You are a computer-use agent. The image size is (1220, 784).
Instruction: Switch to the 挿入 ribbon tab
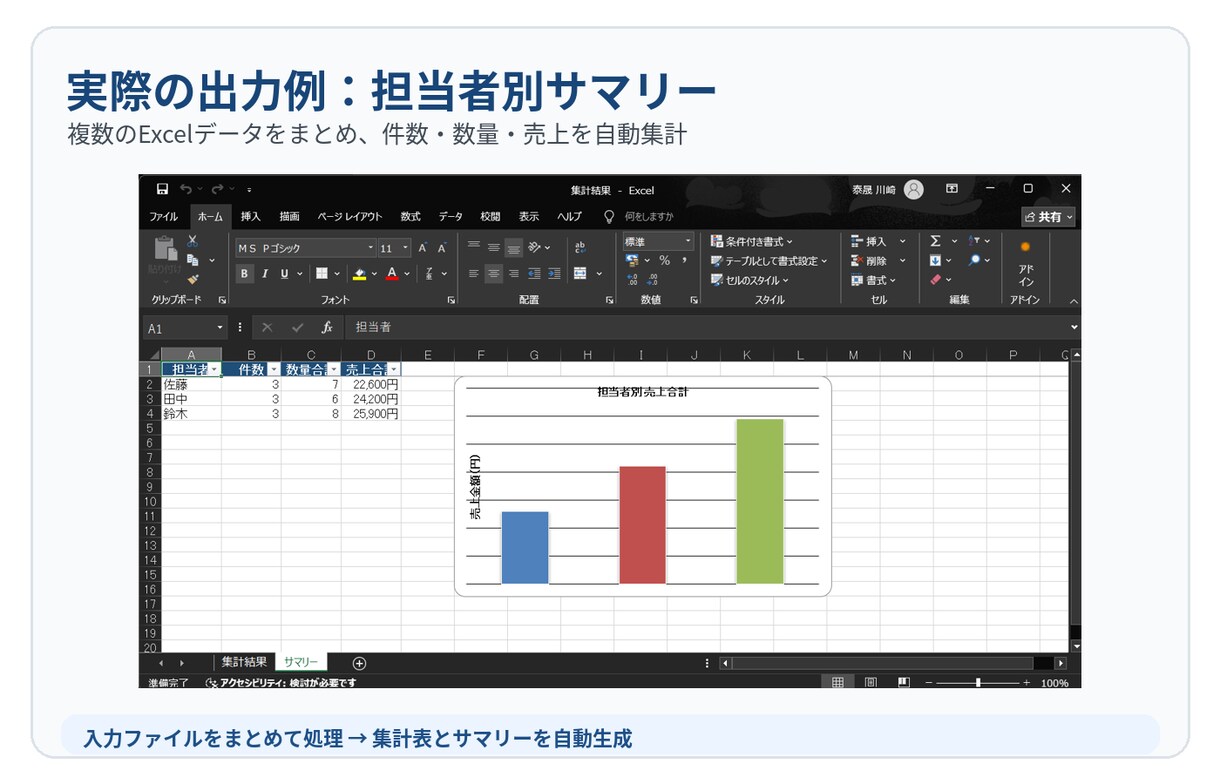(x=250, y=216)
